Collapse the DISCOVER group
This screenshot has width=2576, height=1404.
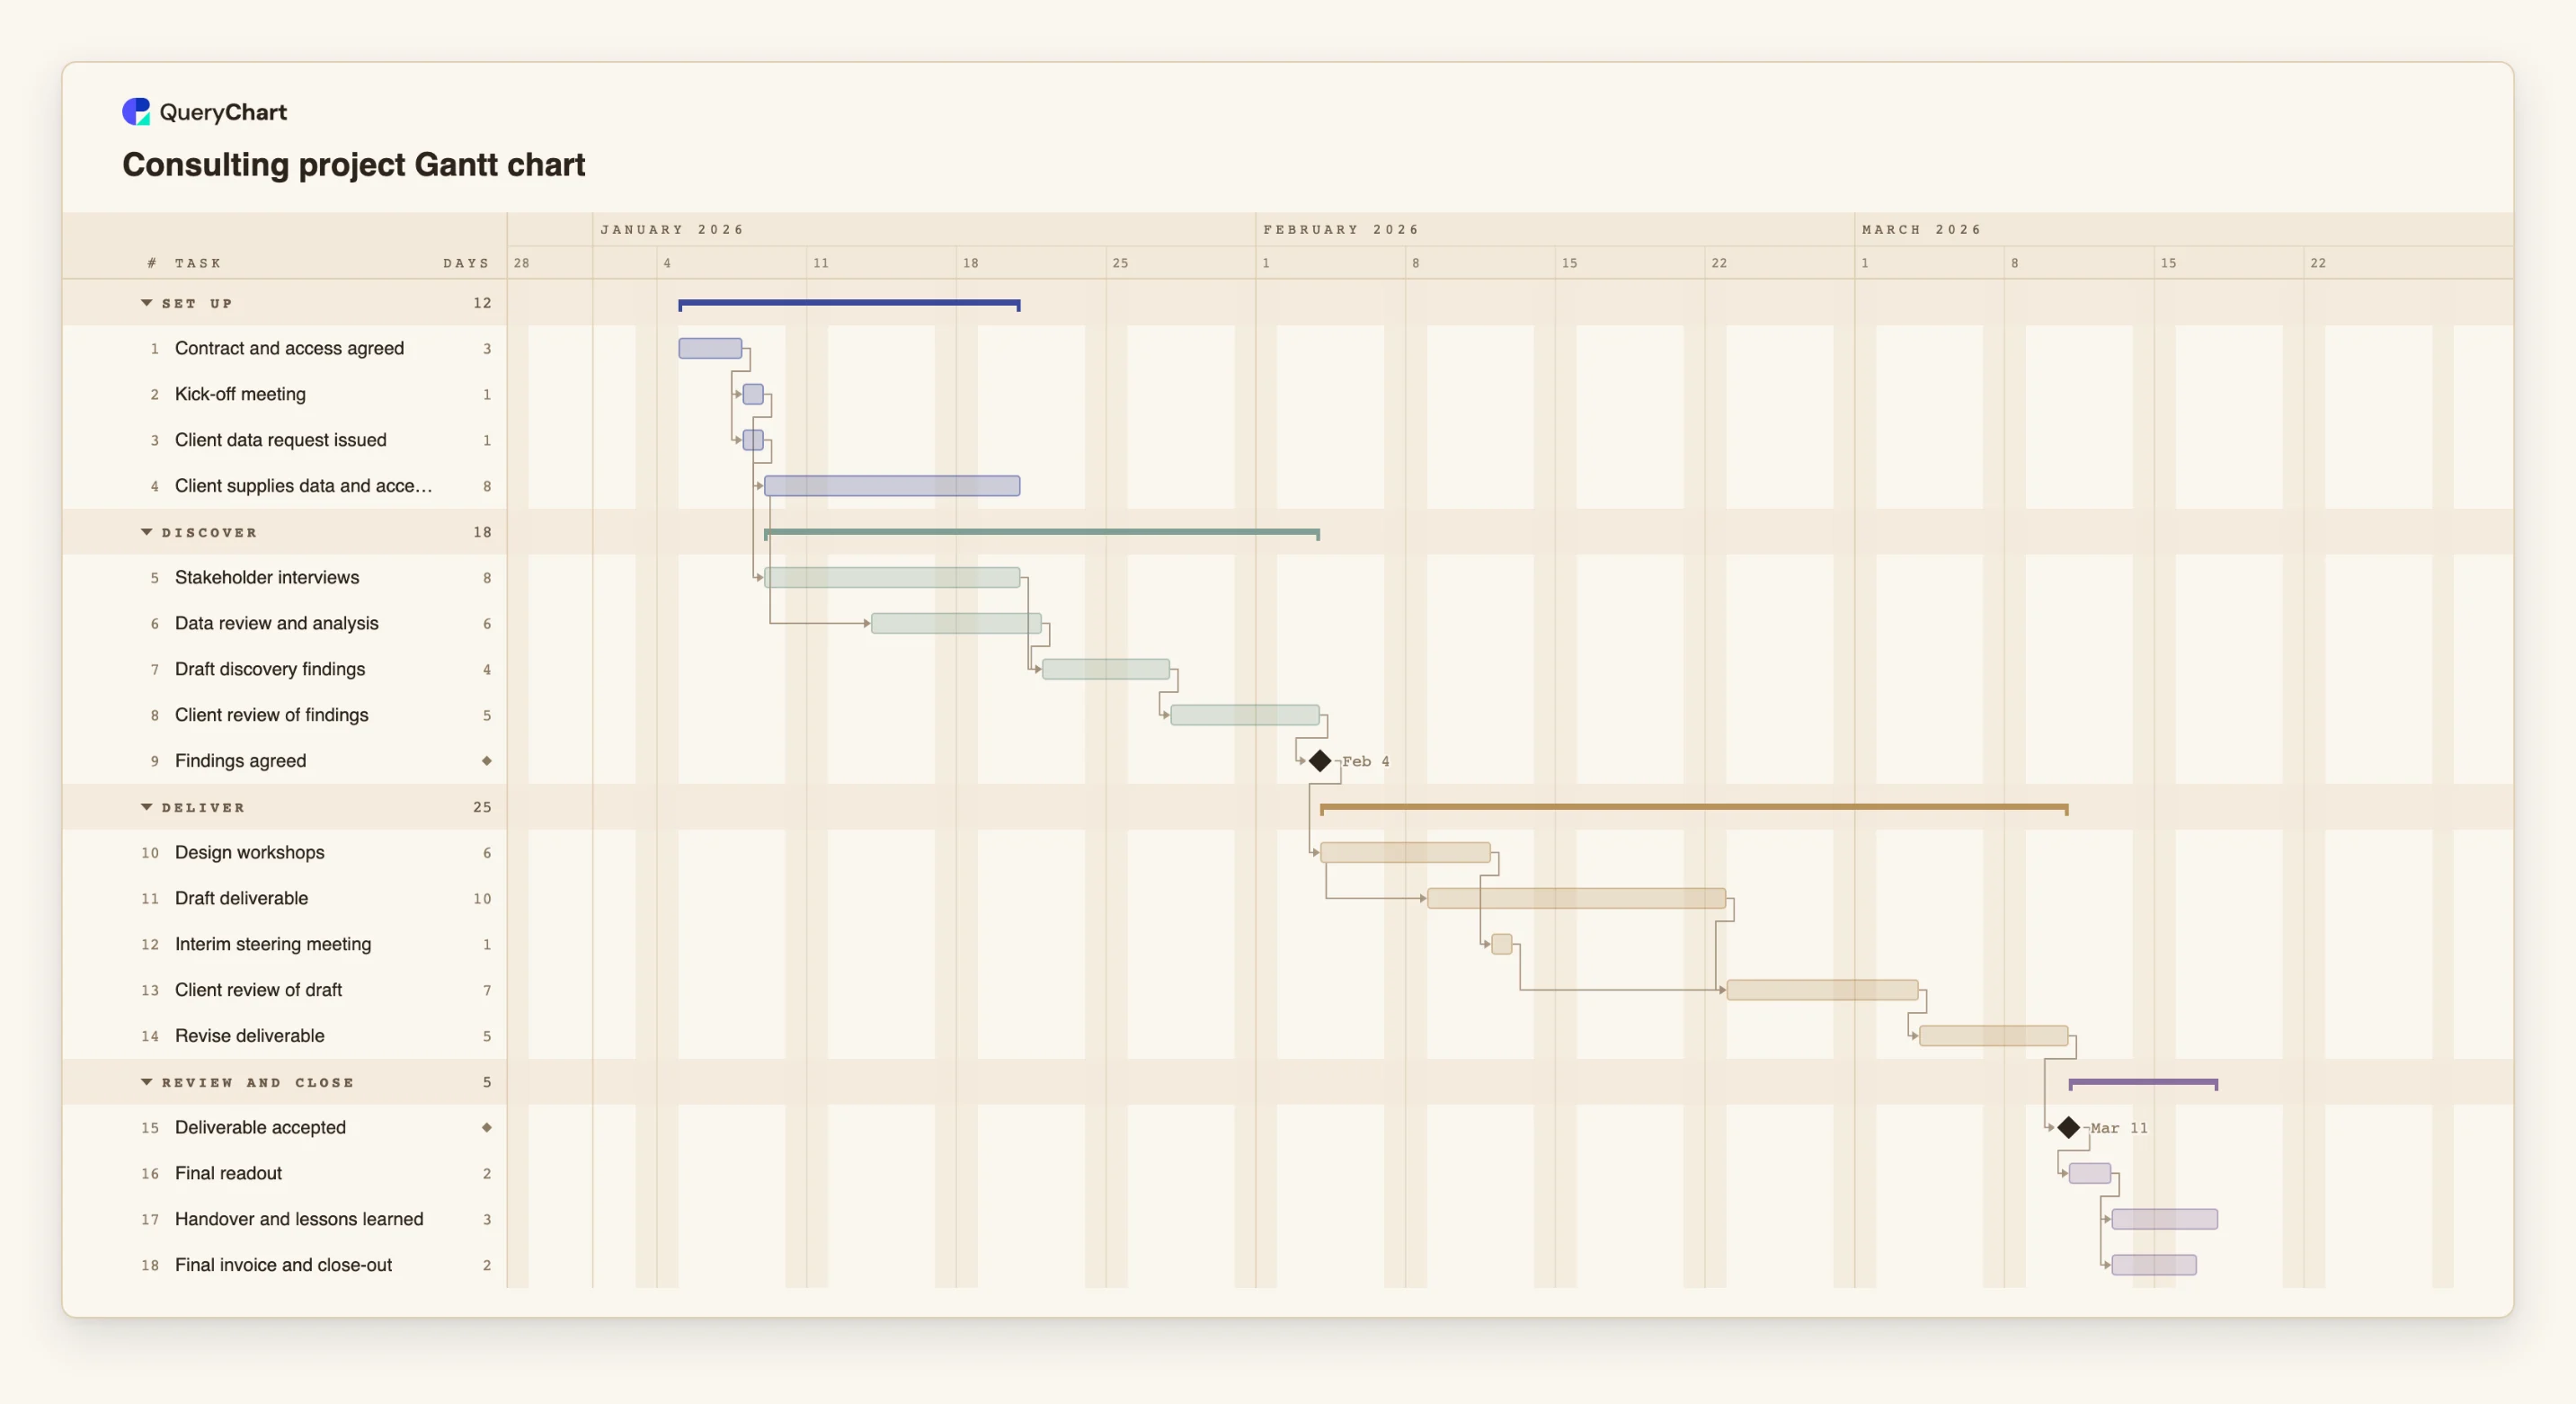(147, 532)
